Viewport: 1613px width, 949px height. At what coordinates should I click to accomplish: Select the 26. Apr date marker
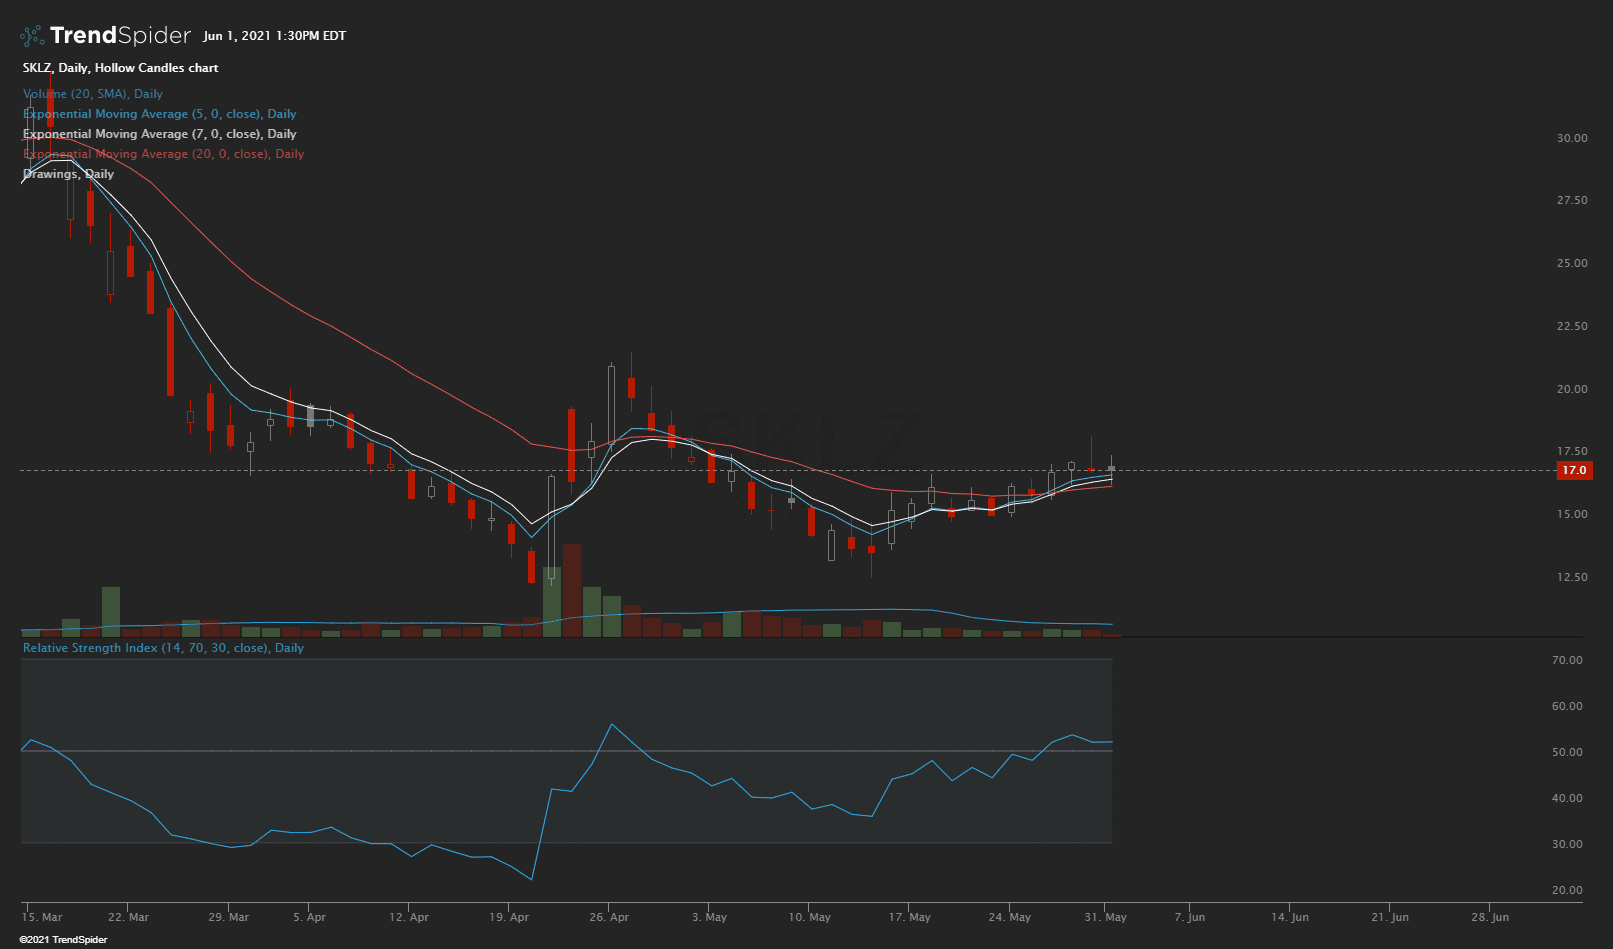[609, 917]
